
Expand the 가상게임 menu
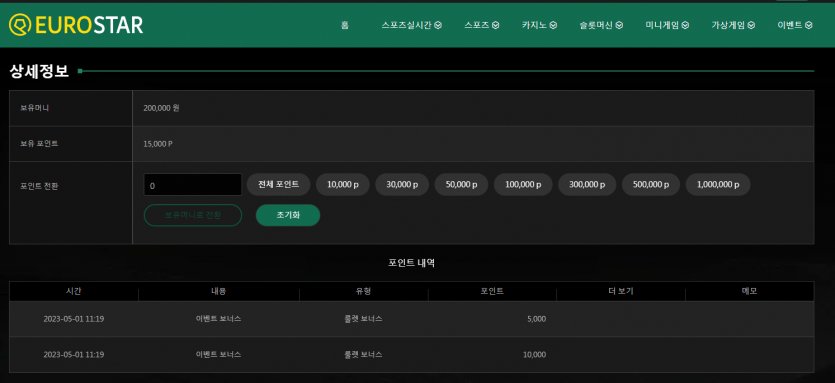pos(733,25)
